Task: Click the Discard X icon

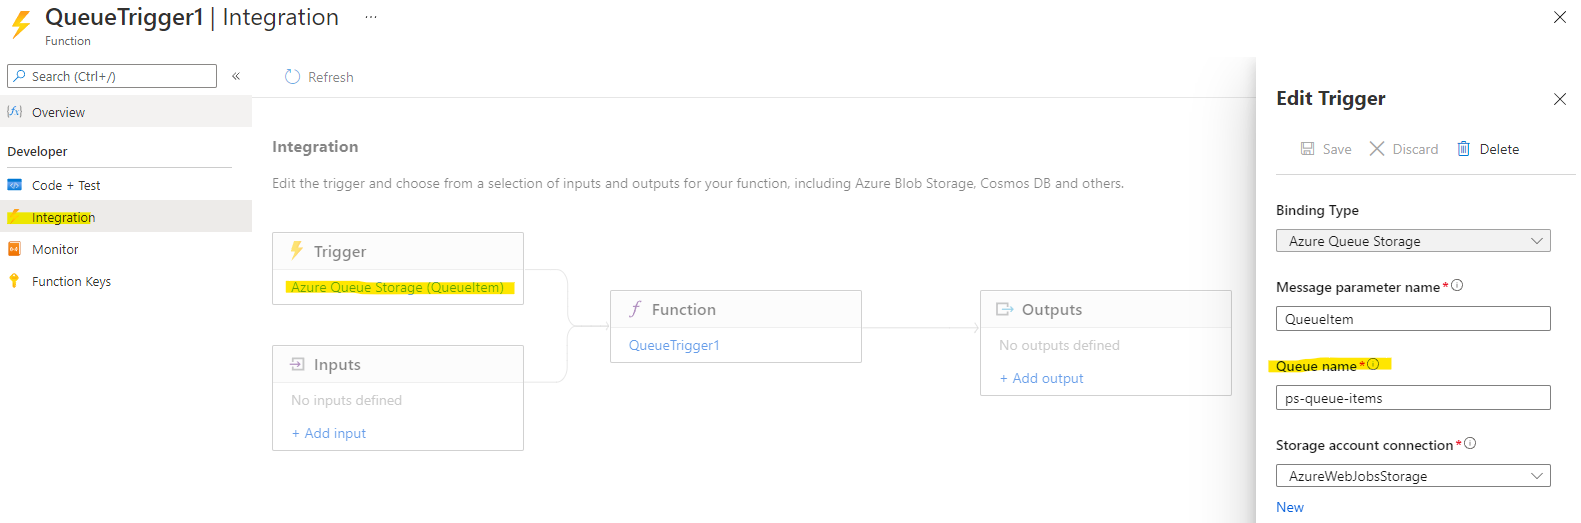Action: (1377, 149)
